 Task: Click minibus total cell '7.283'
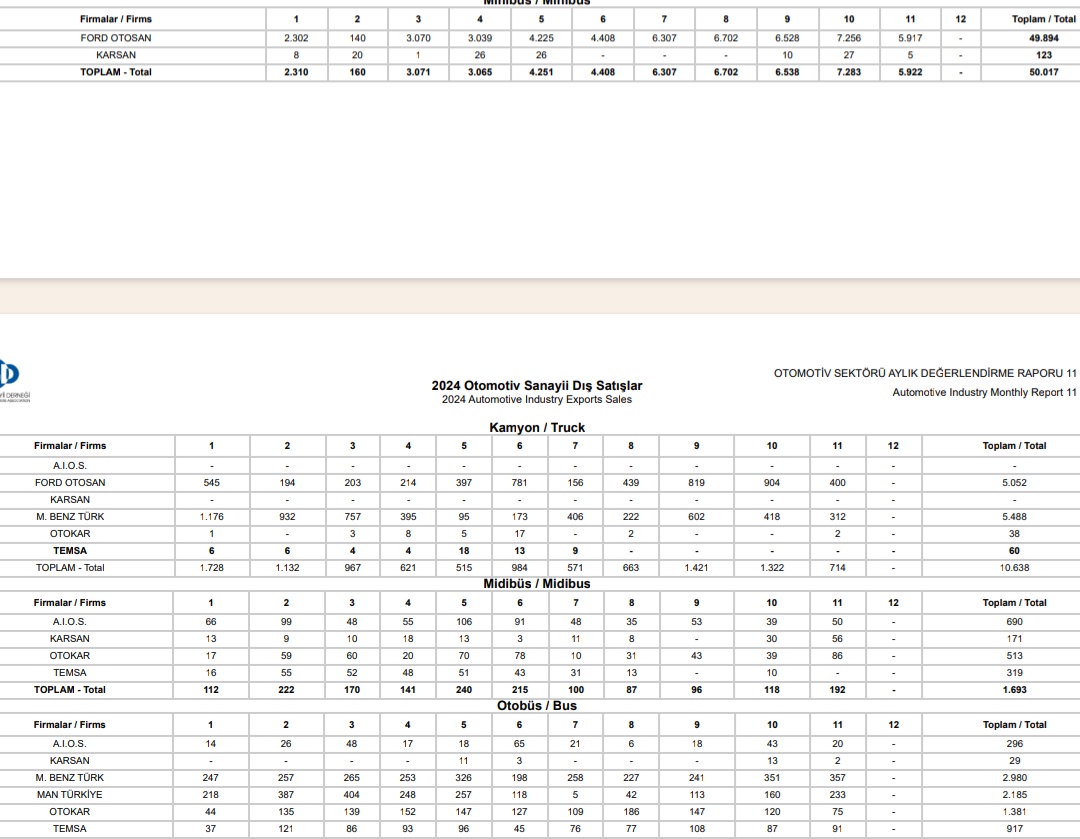coord(849,72)
